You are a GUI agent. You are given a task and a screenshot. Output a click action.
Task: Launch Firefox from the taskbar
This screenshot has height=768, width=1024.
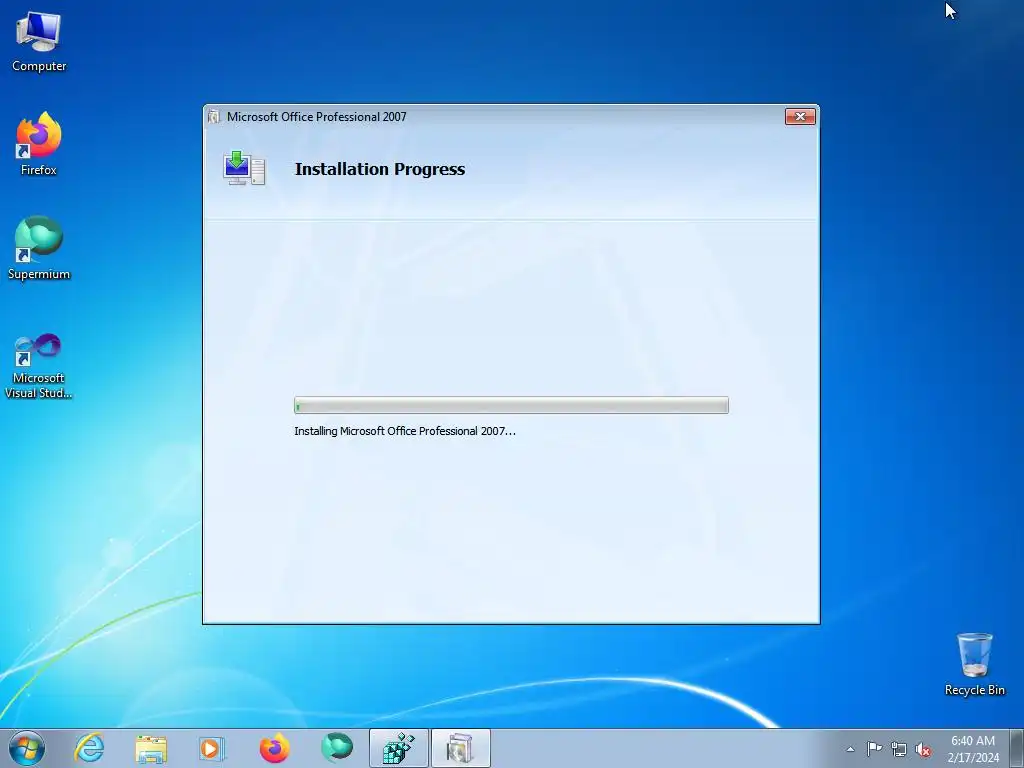pyautogui.click(x=274, y=748)
